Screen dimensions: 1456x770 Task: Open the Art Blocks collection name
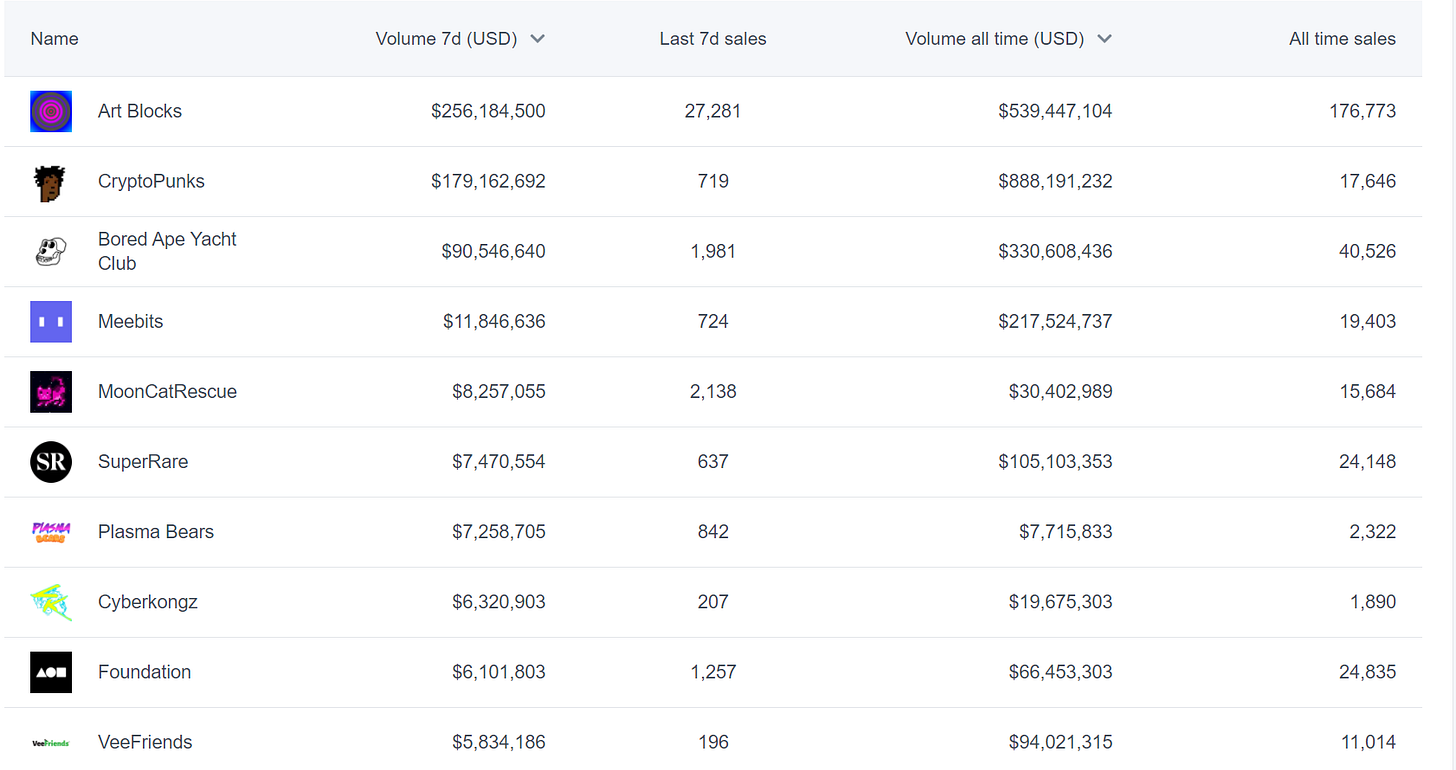pyautogui.click(x=140, y=111)
